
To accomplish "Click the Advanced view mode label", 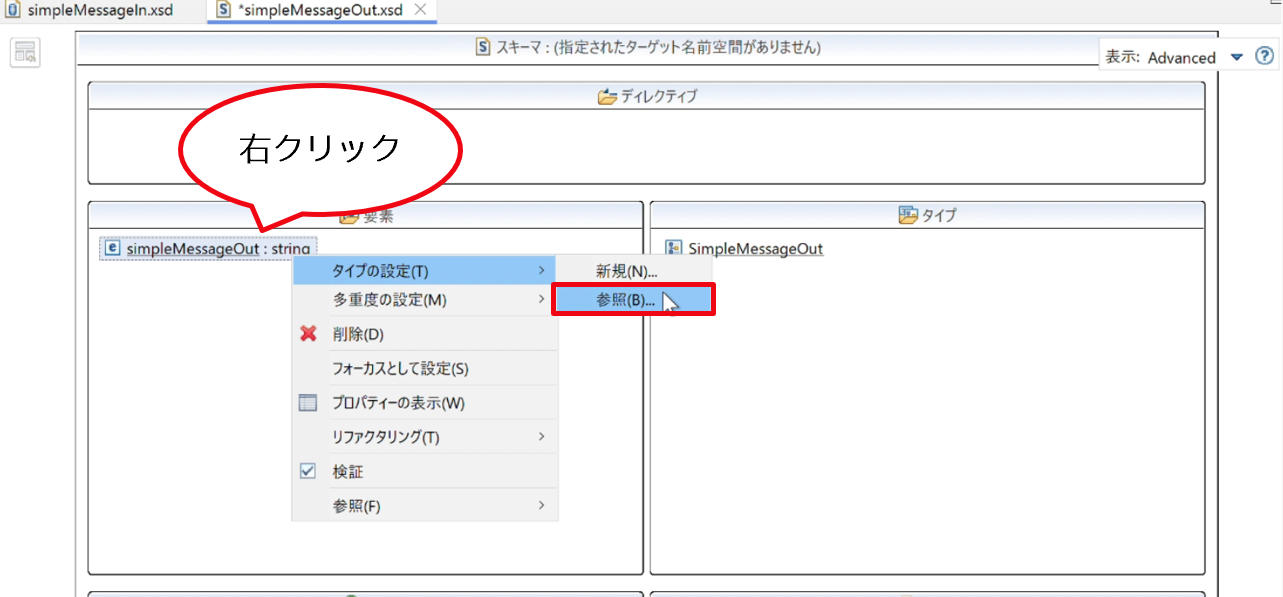I will [x=1182, y=58].
